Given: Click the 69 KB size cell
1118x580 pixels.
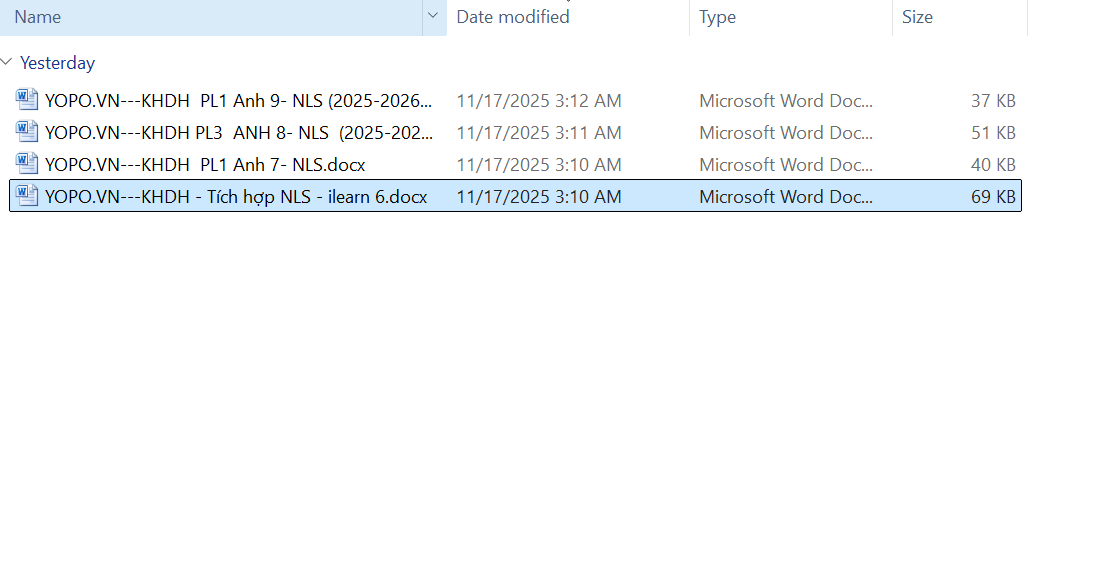Looking at the screenshot, I should click(x=993, y=197).
